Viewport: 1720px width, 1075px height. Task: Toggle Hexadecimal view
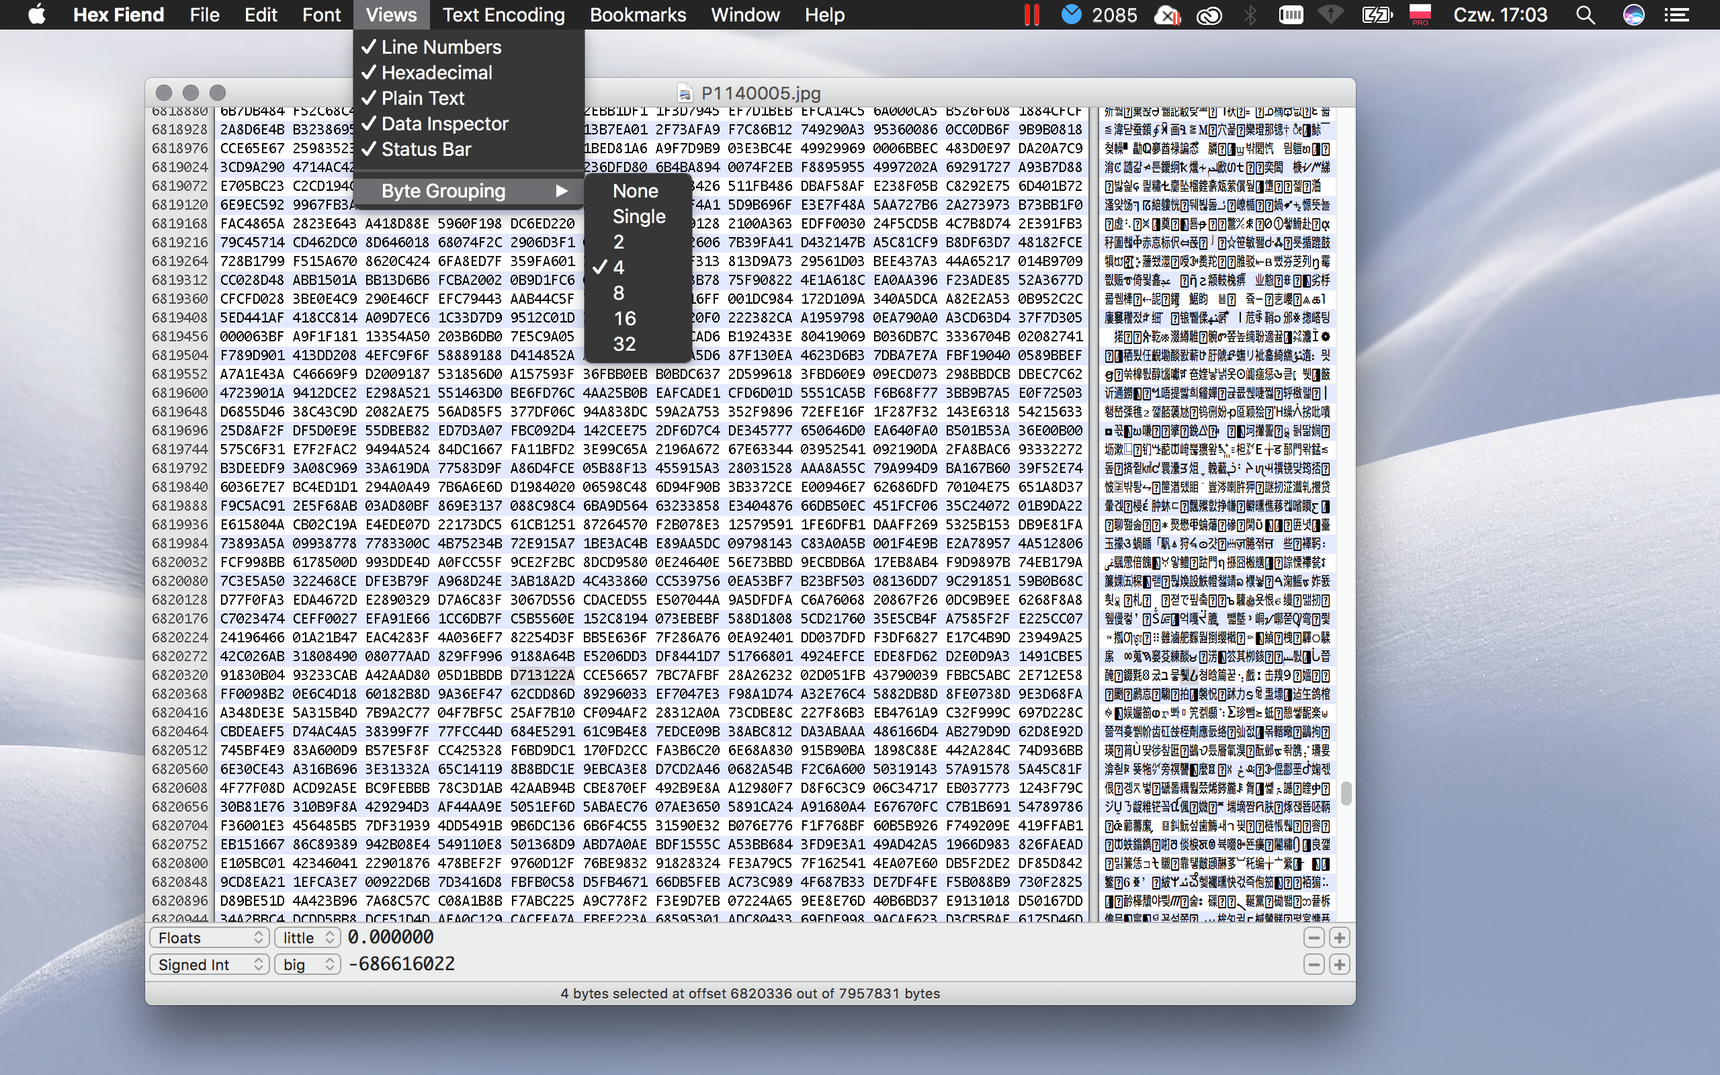[x=469, y=72]
